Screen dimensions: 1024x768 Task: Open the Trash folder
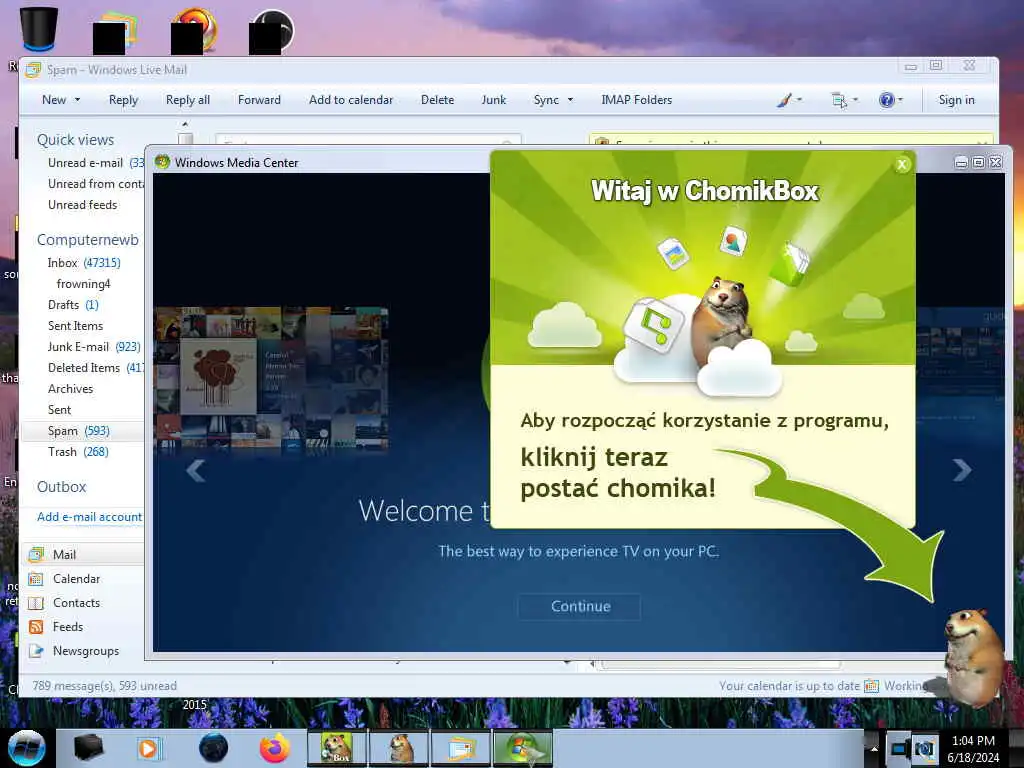pos(78,452)
